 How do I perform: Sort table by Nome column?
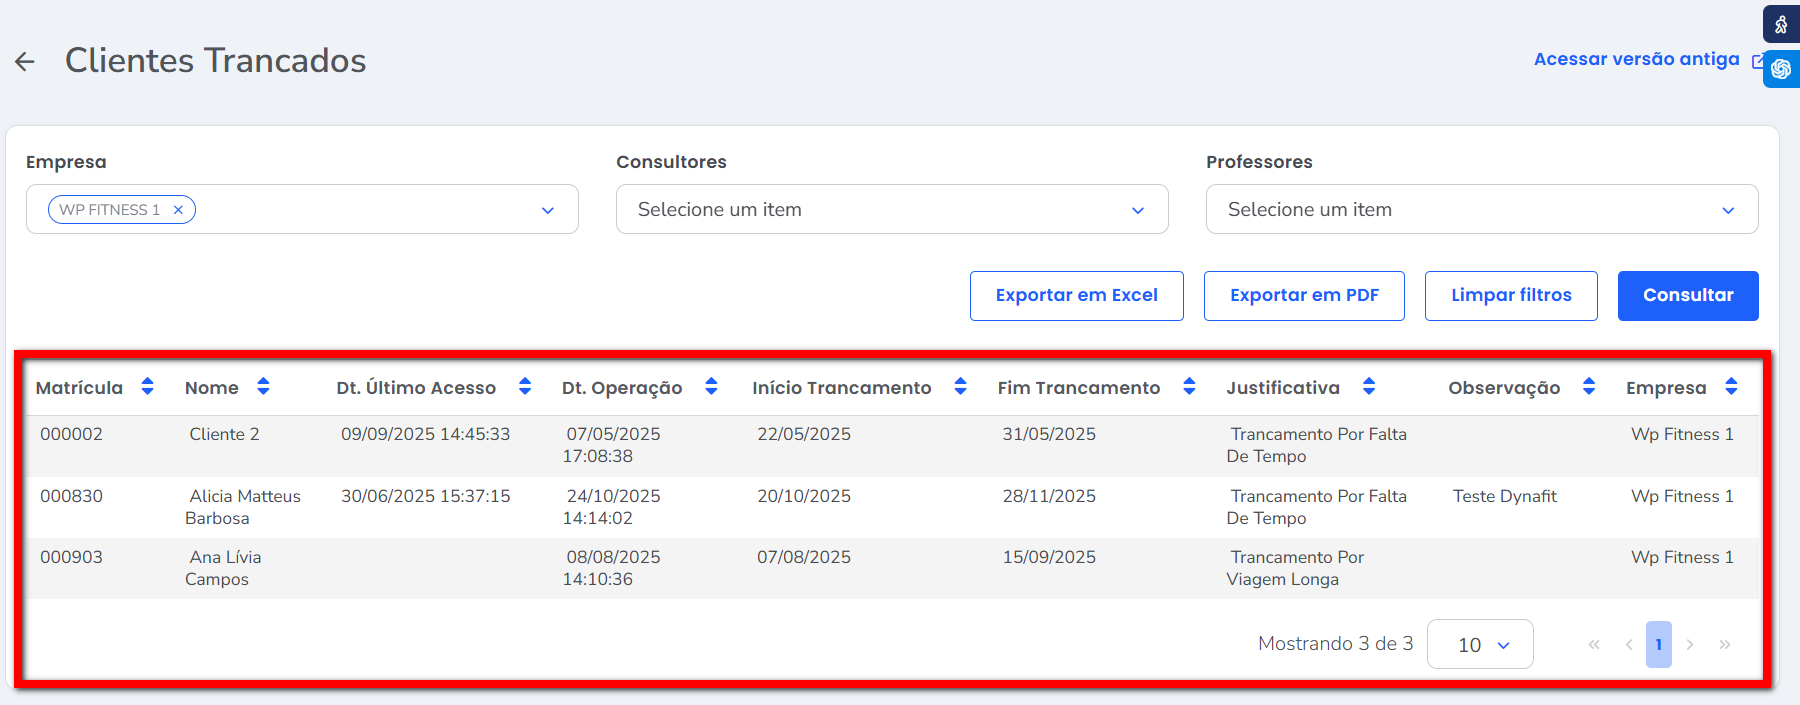(263, 387)
